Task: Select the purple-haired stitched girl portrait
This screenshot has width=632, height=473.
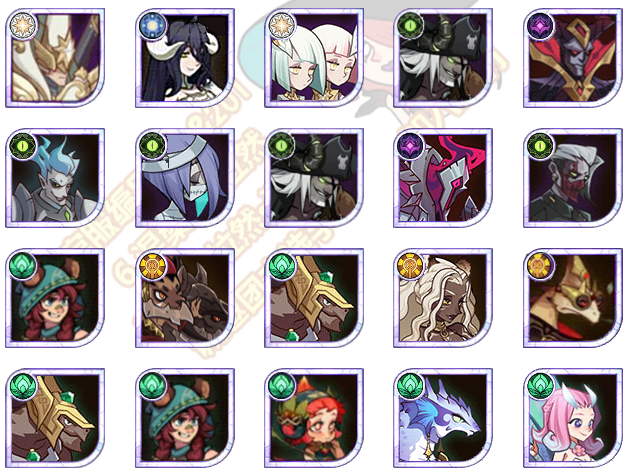Action: click(185, 178)
